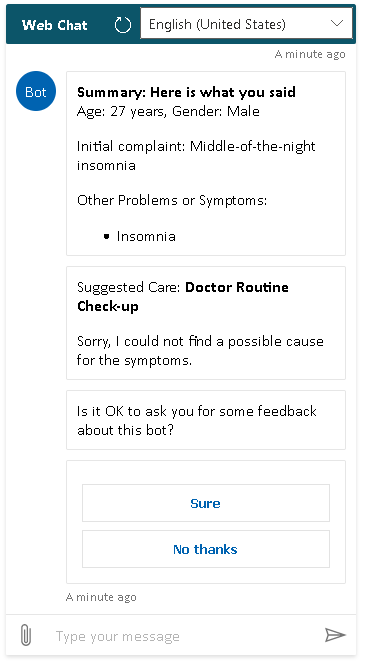Click the Other Problems or Symptoms label
365x662 pixels.
coord(172,200)
